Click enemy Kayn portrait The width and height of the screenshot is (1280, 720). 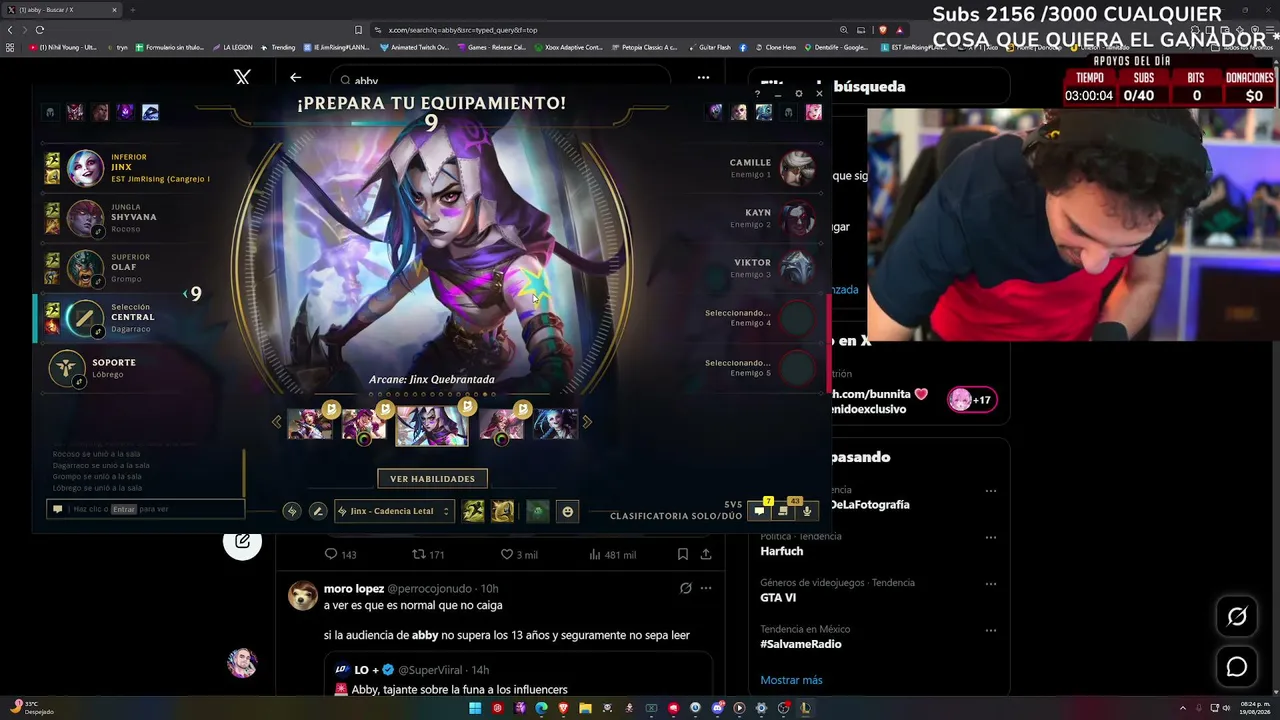tap(797, 218)
